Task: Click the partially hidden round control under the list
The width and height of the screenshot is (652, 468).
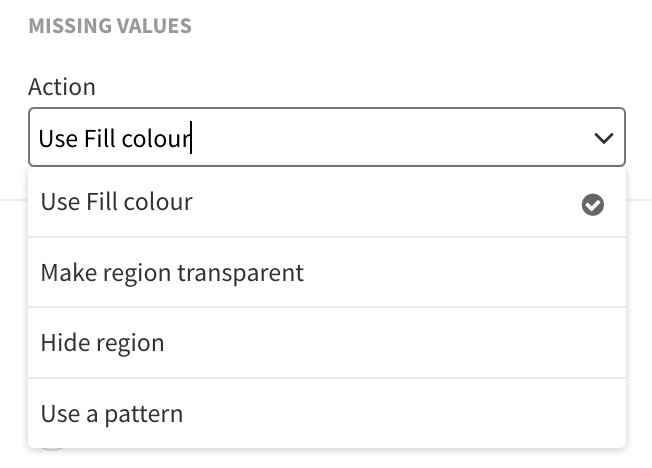Action: pyautogui.click(x=52, y=449)
